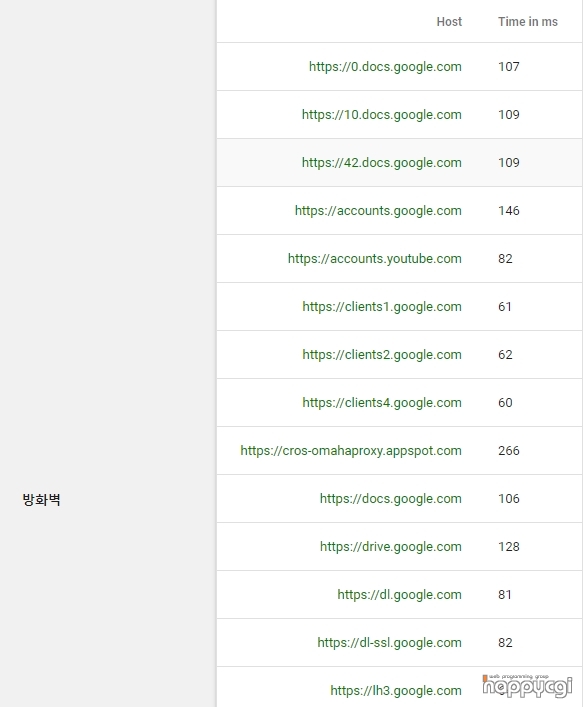The height and width of the screenshot is (707, 583).
Task: Open the cros-omahaproxy.appspot.com link
Action: [351, 451]
